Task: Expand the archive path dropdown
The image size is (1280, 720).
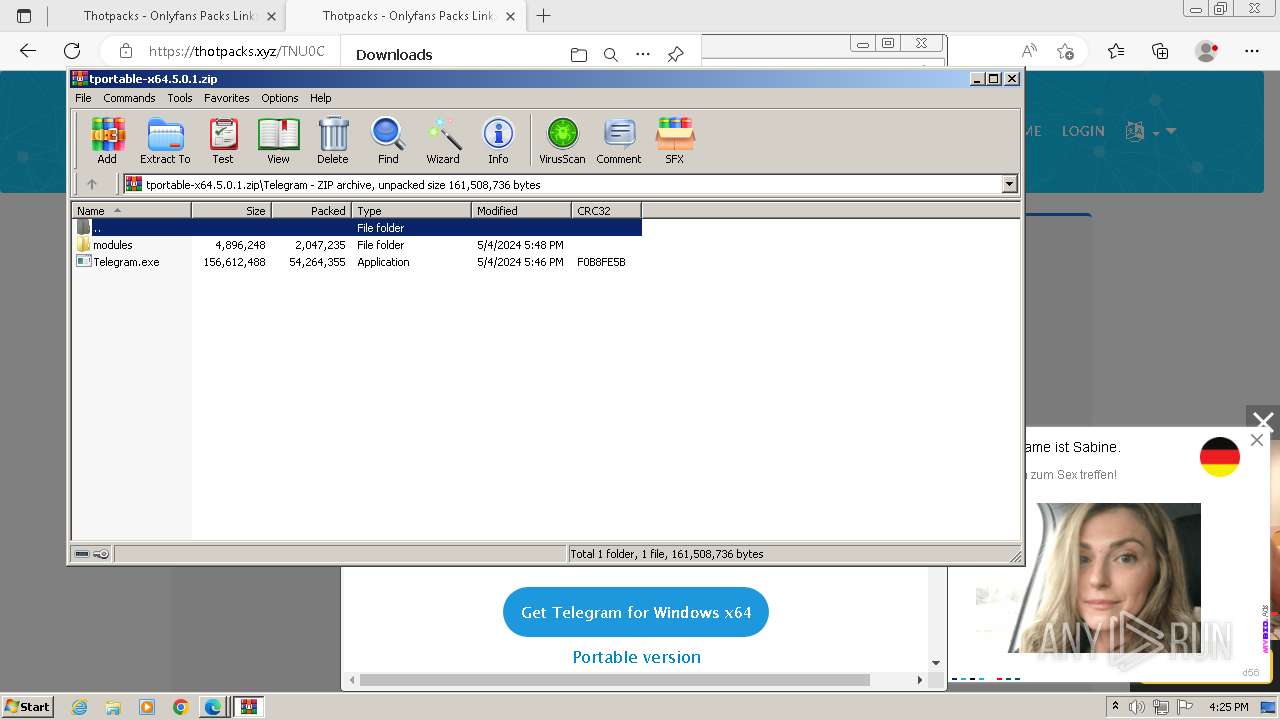Action: coord(1009,184)
